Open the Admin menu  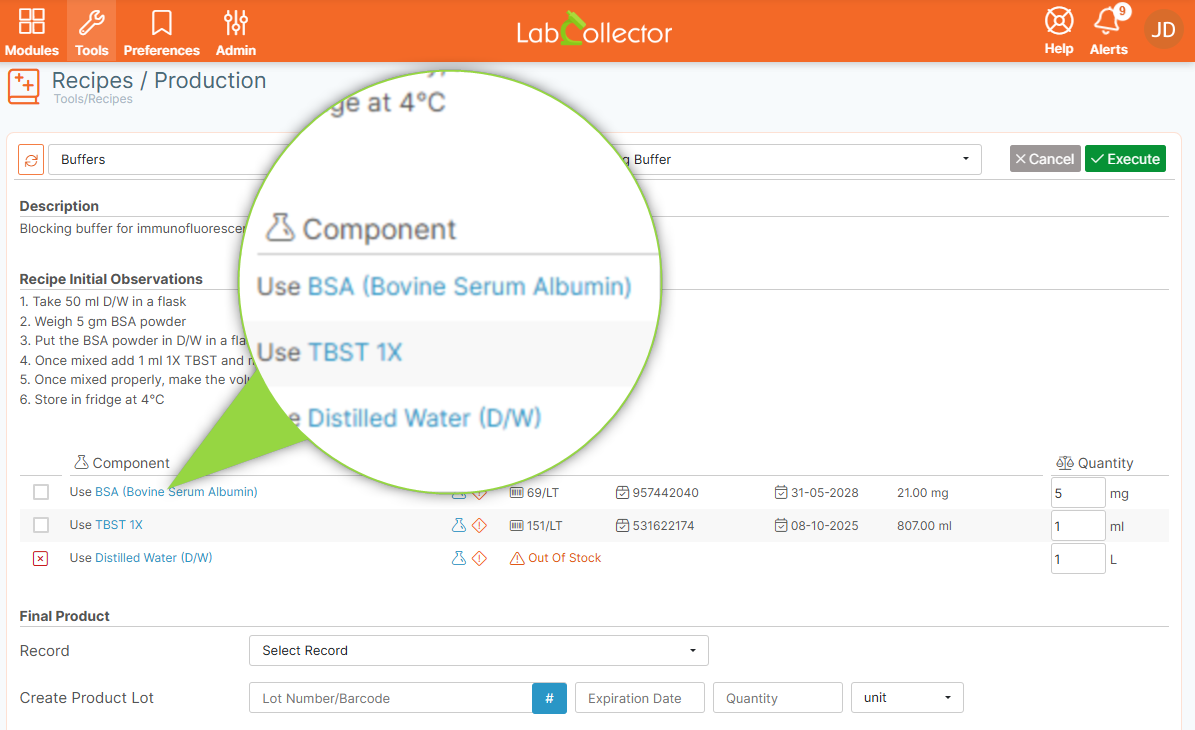click(x=235, y=31)
